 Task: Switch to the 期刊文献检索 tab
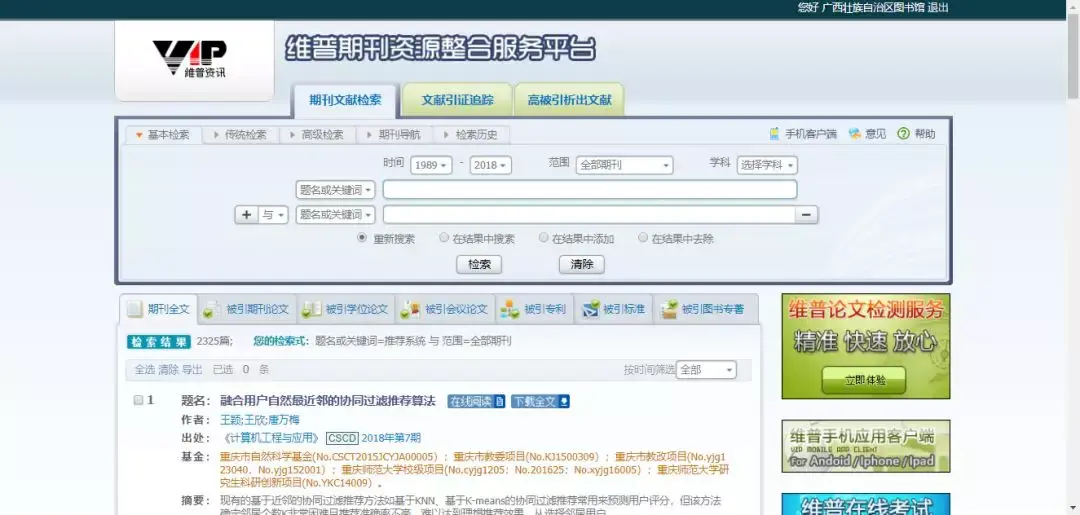345,100
